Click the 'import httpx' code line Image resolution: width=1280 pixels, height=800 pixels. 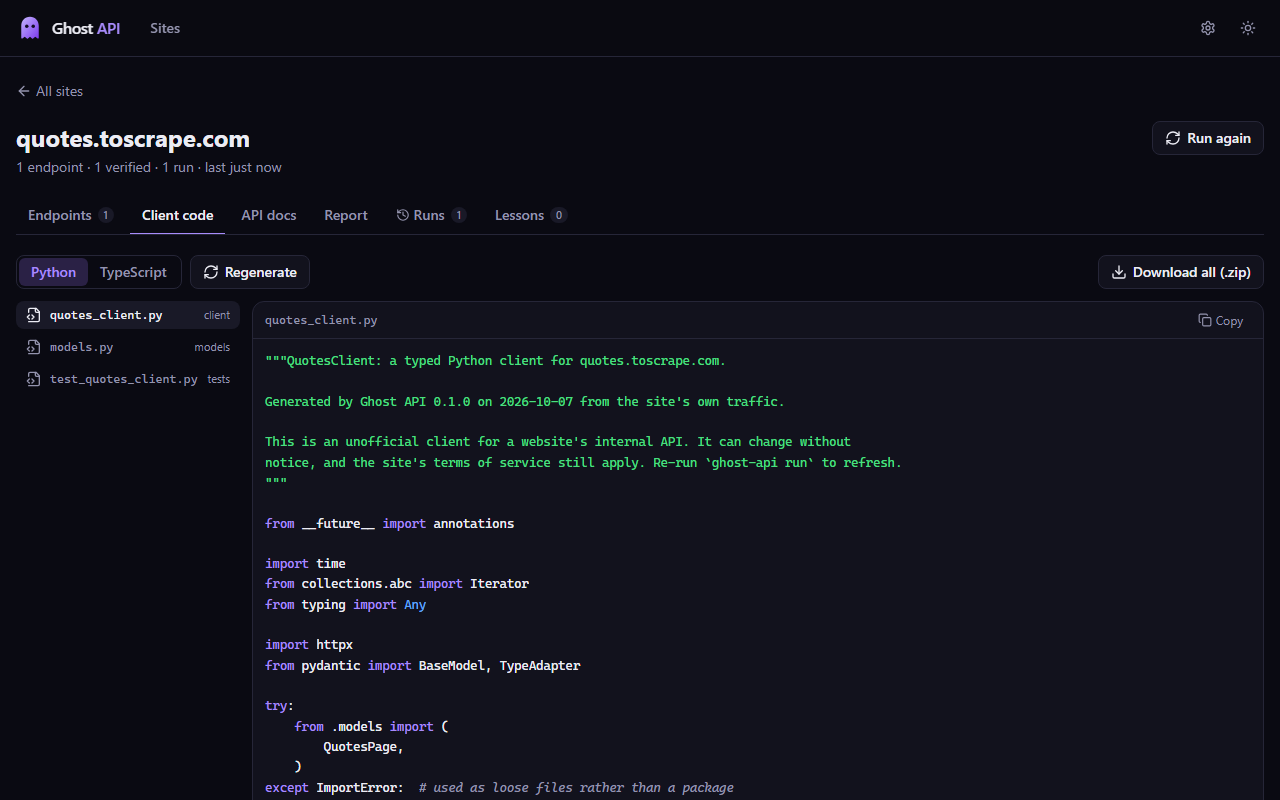(309, 644)
